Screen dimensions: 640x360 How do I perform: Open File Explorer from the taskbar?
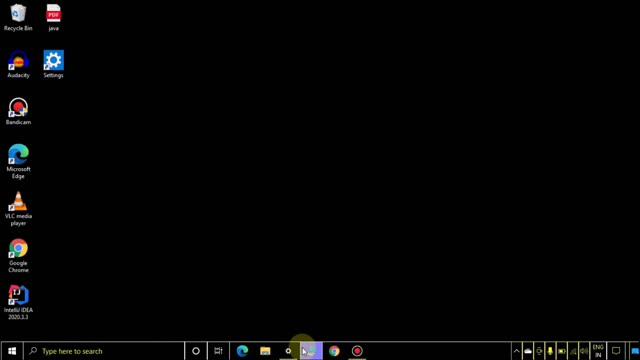pos(265,351)
